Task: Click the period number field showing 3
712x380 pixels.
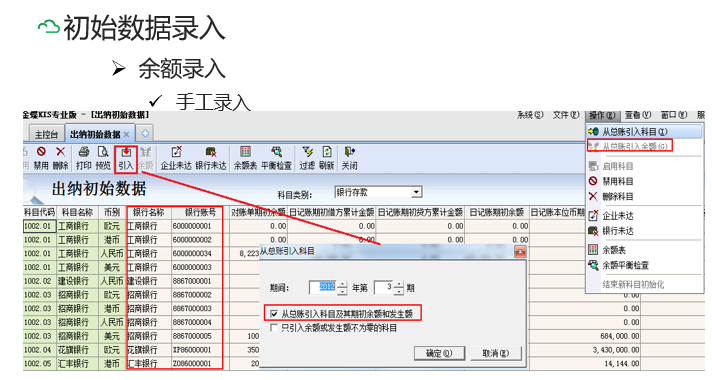Action: pos(383,287)
